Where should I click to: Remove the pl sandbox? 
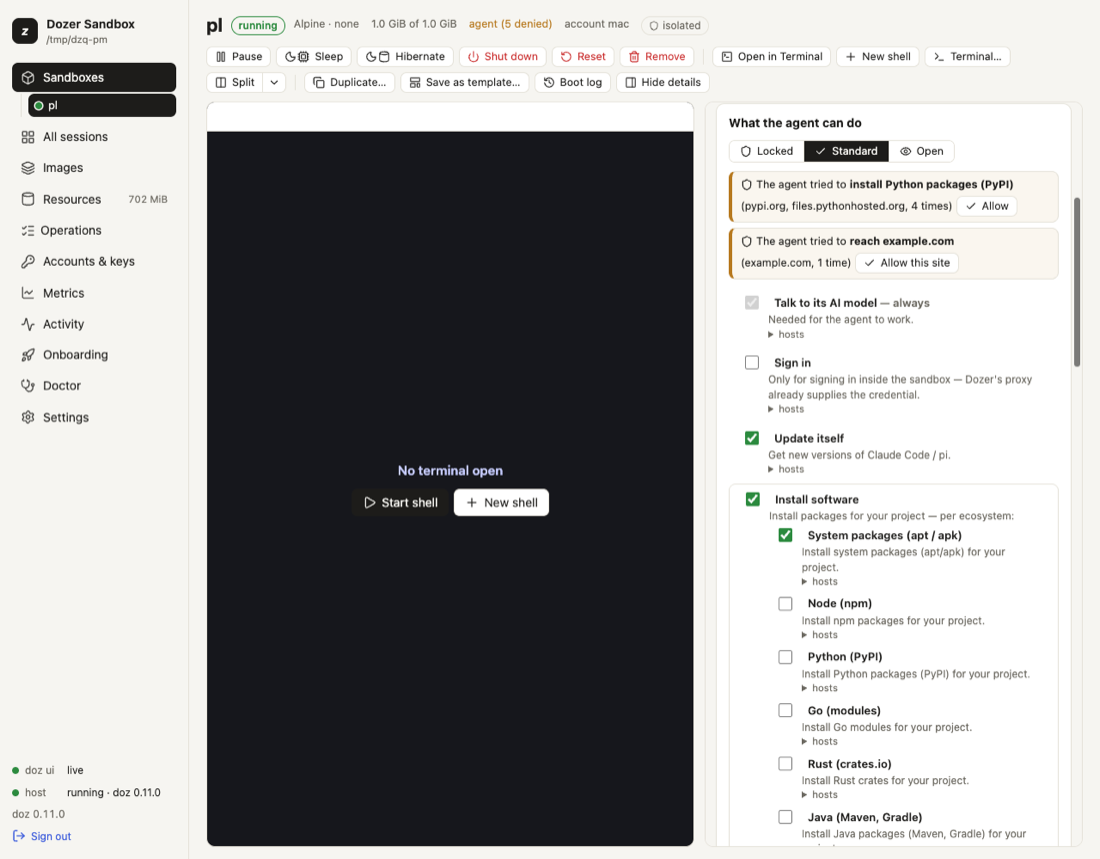(657, 56)
